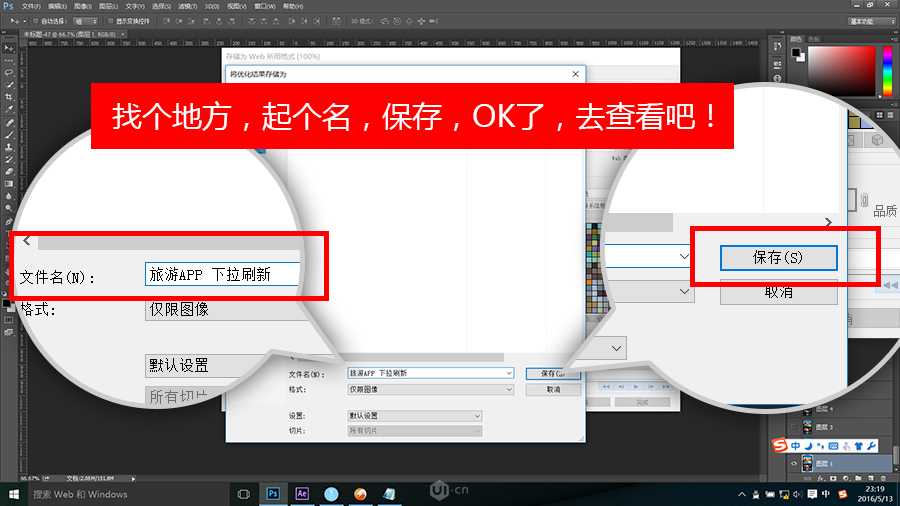Open the 设置 dropdown (默认设置)

pyautogui.click(x=414, y=416)
